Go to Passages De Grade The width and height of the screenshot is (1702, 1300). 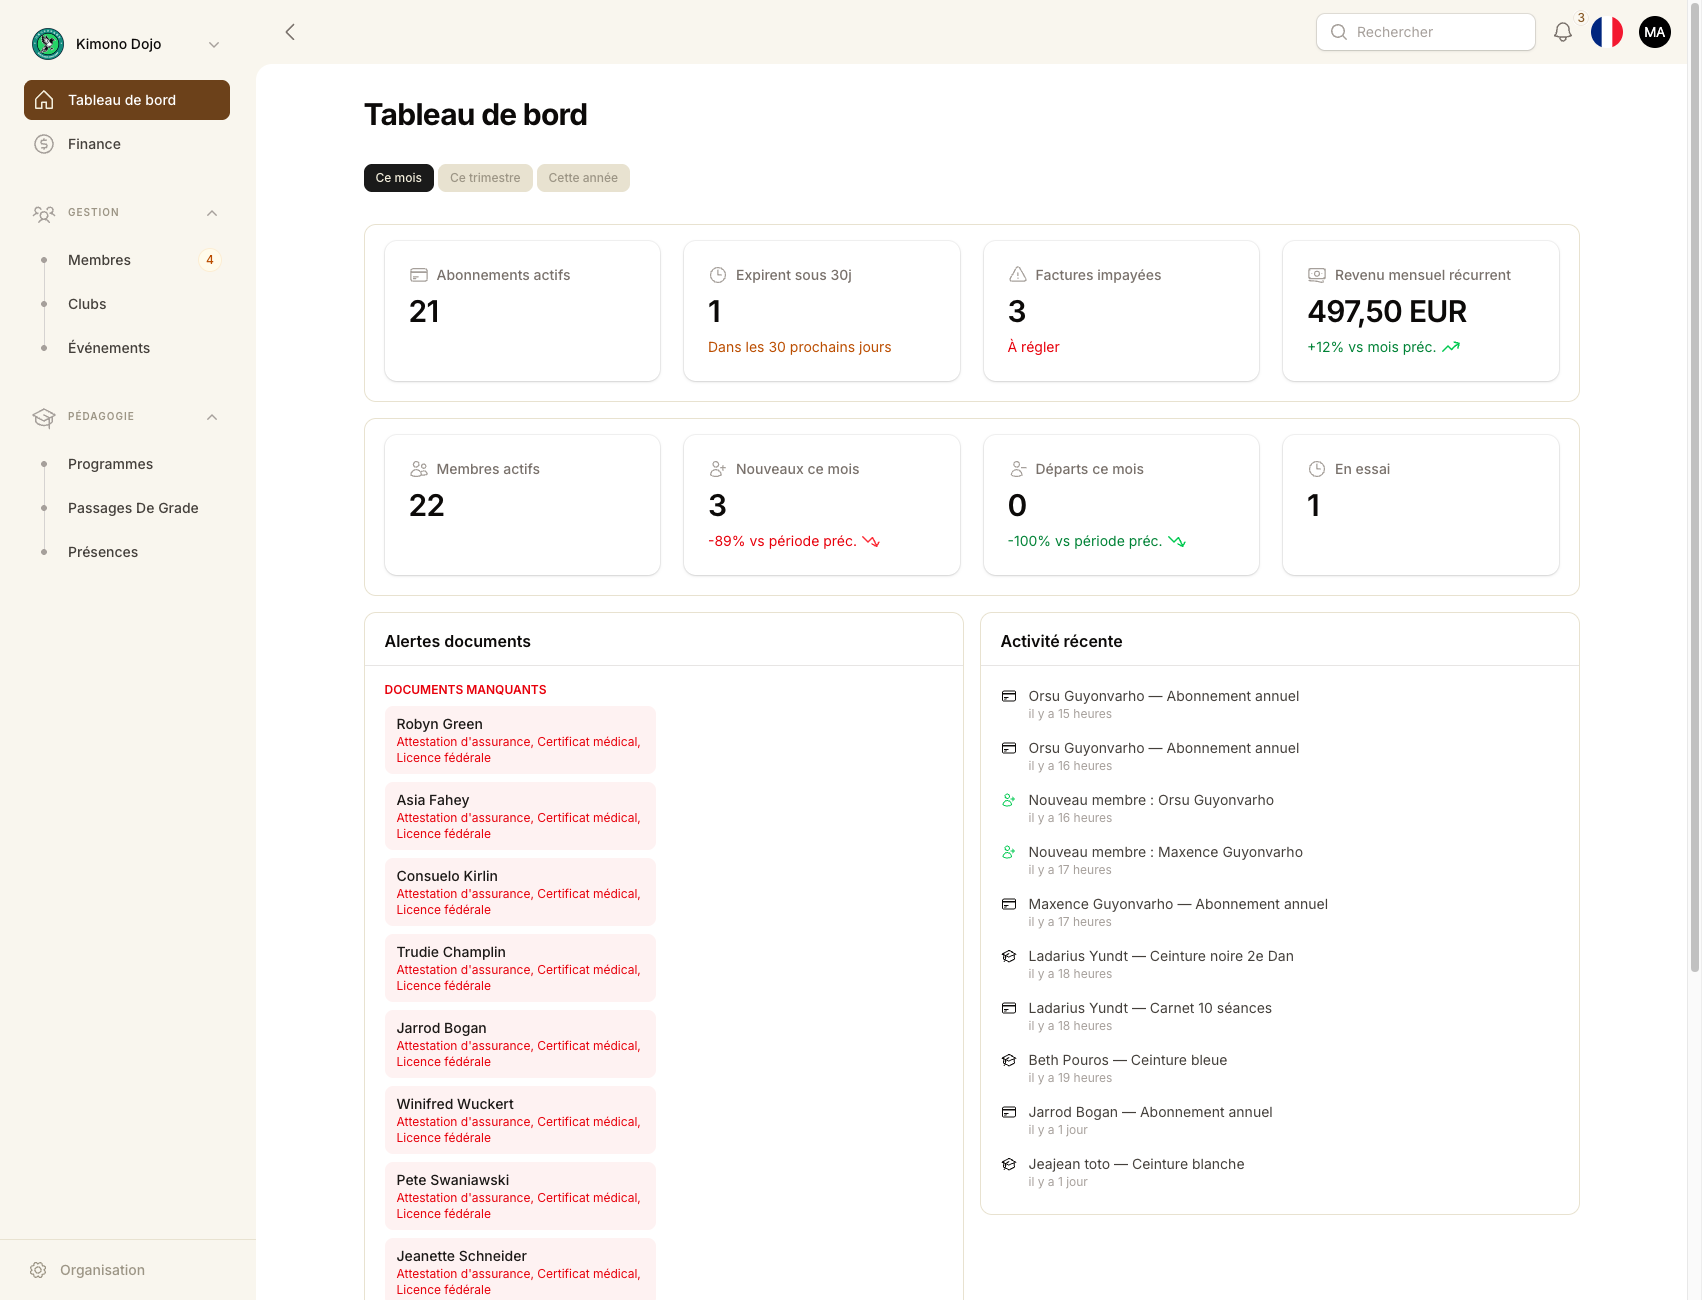(x=133, y=508)
